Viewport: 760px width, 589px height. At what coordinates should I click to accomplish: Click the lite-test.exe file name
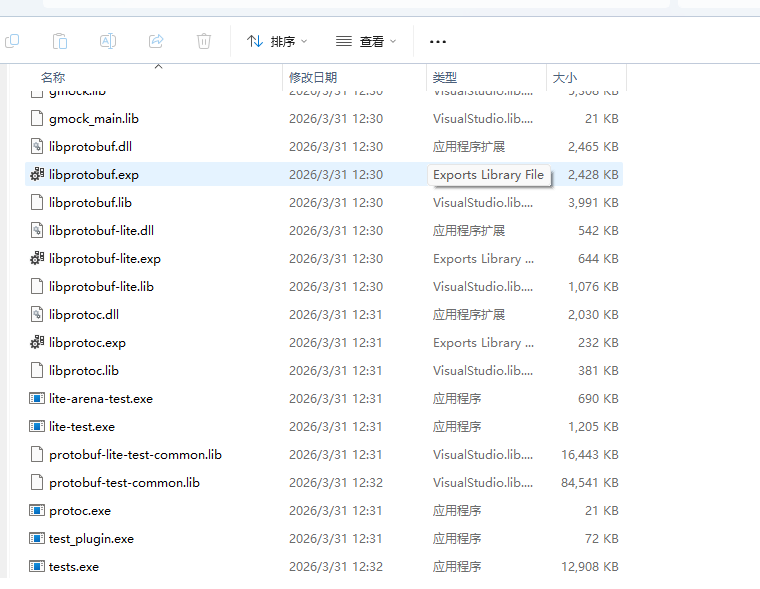(x=82, y=427)
